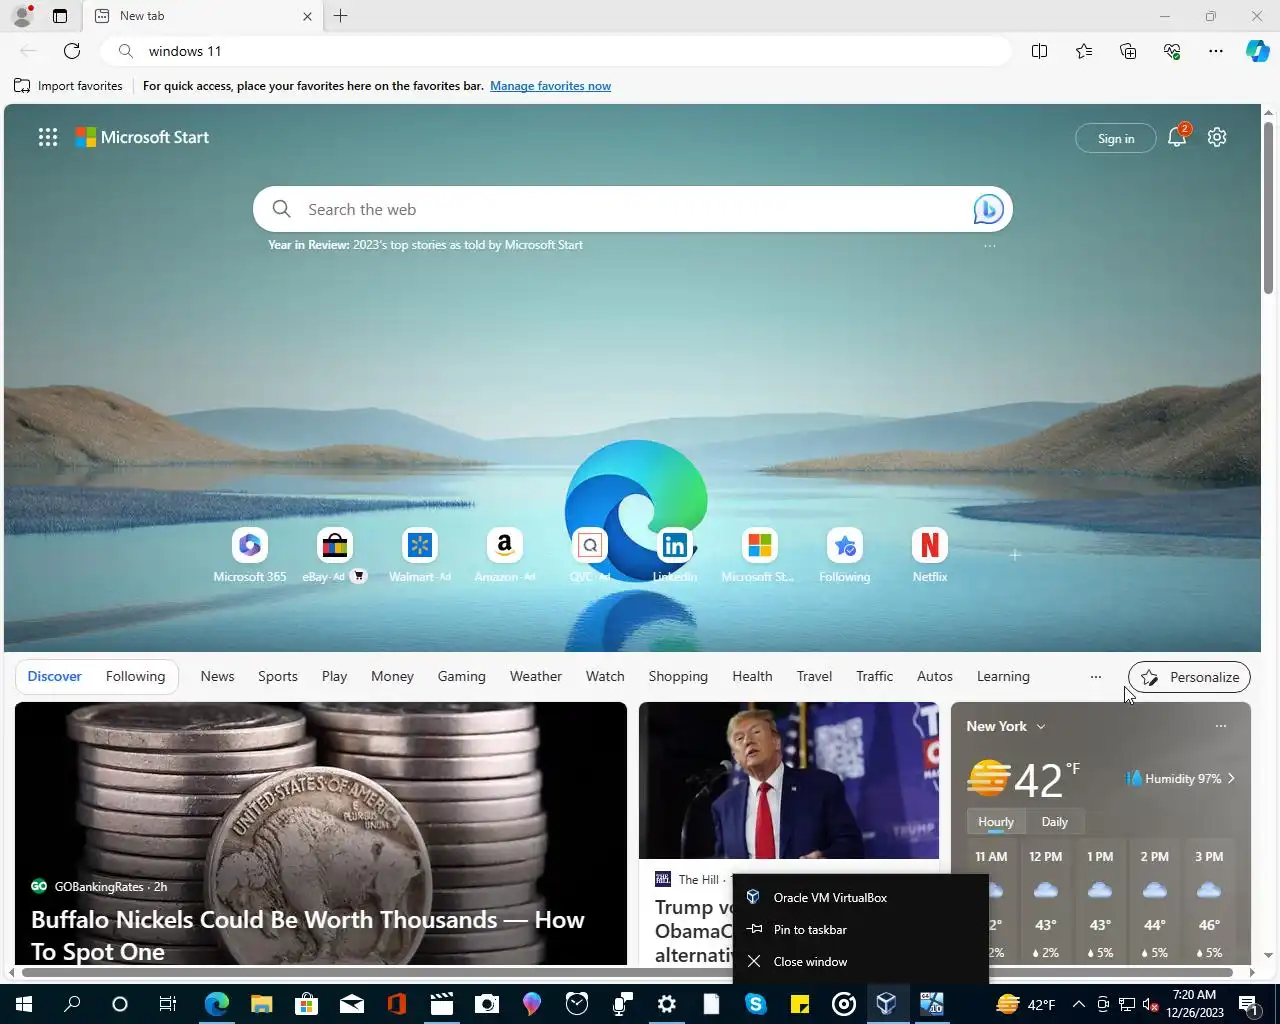Open File Explorer from the taskbar
Image resolution: width=1280 pixels, height=1024 pixels.
tap(261, 1004)
